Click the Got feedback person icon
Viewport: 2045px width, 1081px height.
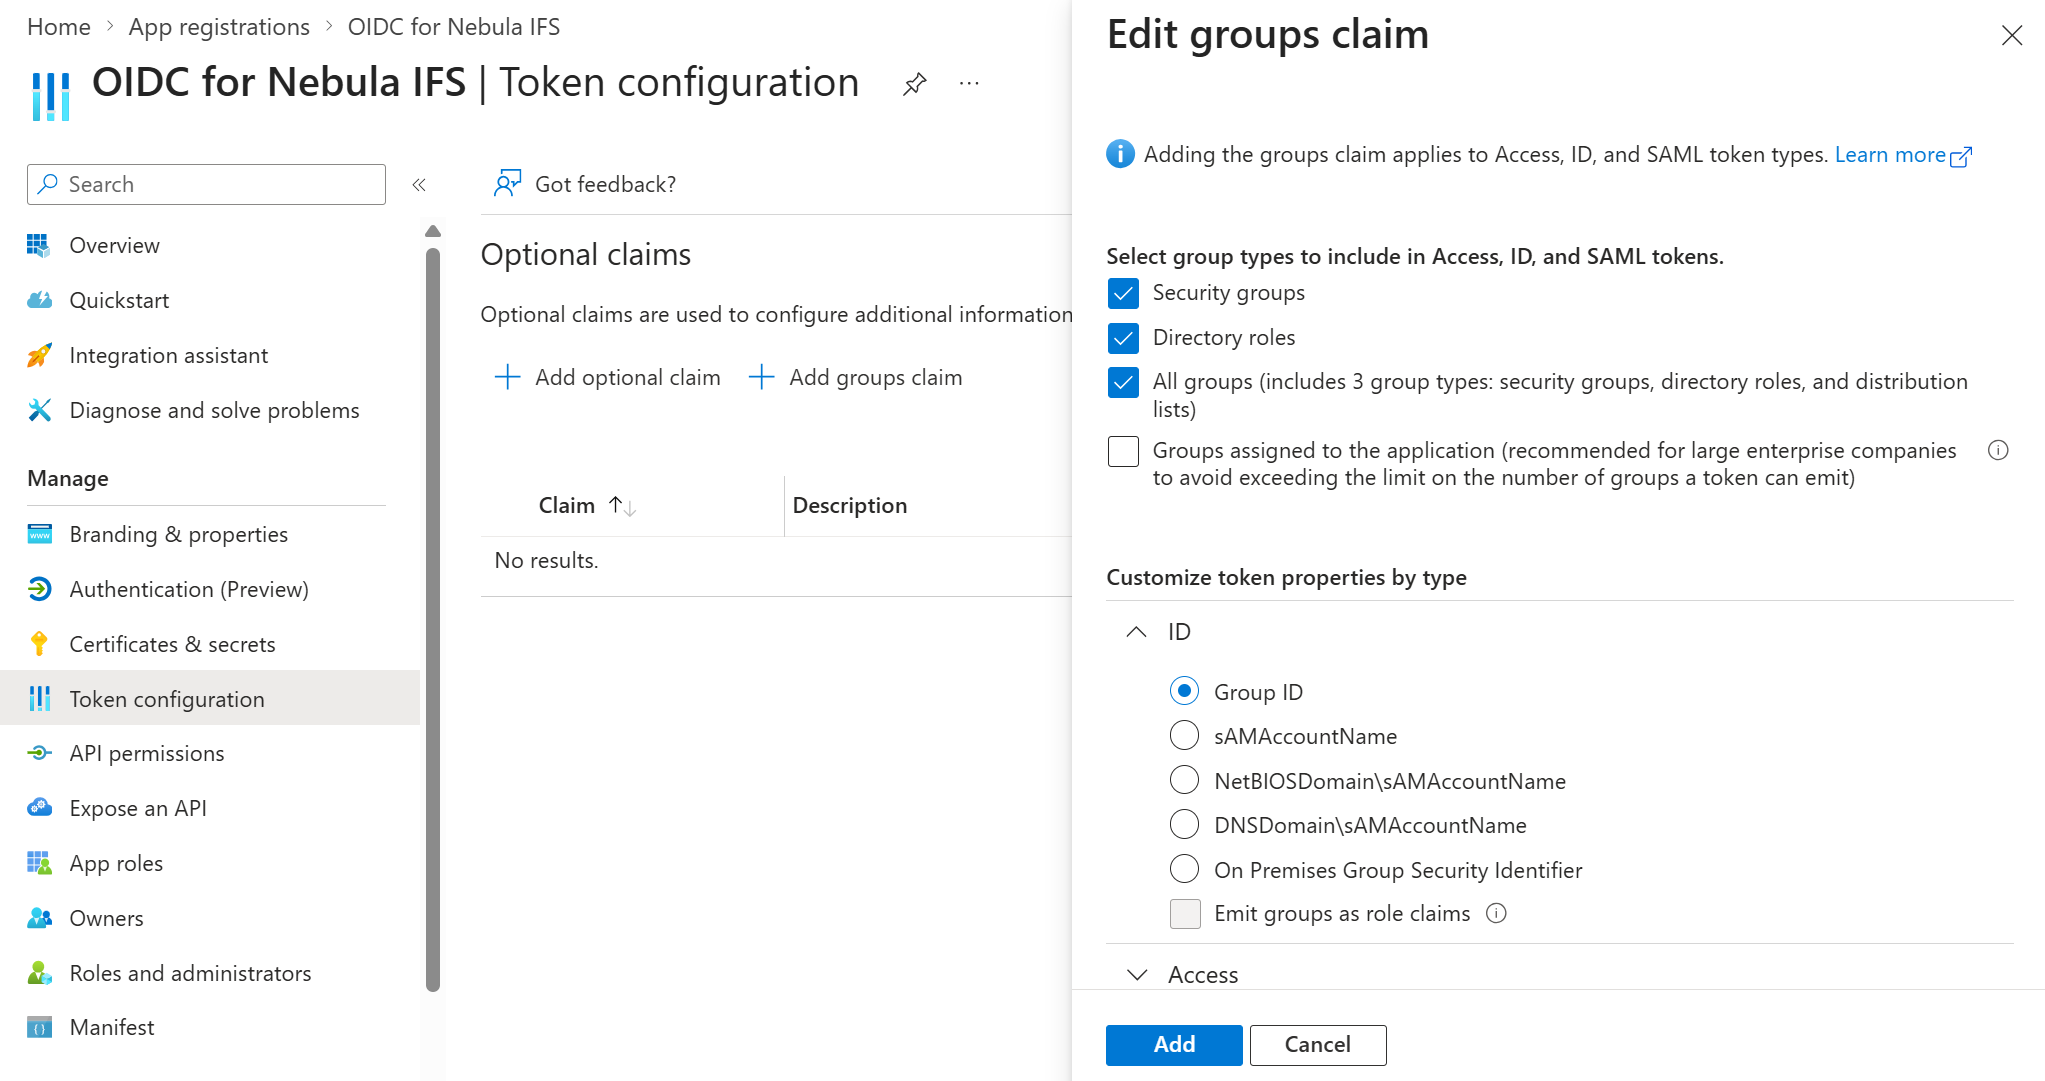508,183
